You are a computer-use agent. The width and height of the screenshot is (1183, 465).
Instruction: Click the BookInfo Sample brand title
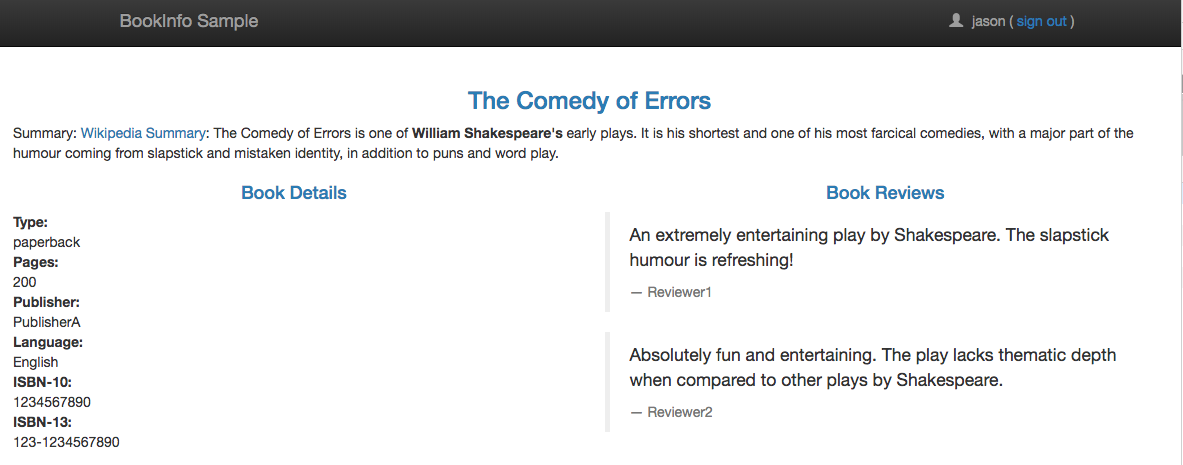(189, 21)
